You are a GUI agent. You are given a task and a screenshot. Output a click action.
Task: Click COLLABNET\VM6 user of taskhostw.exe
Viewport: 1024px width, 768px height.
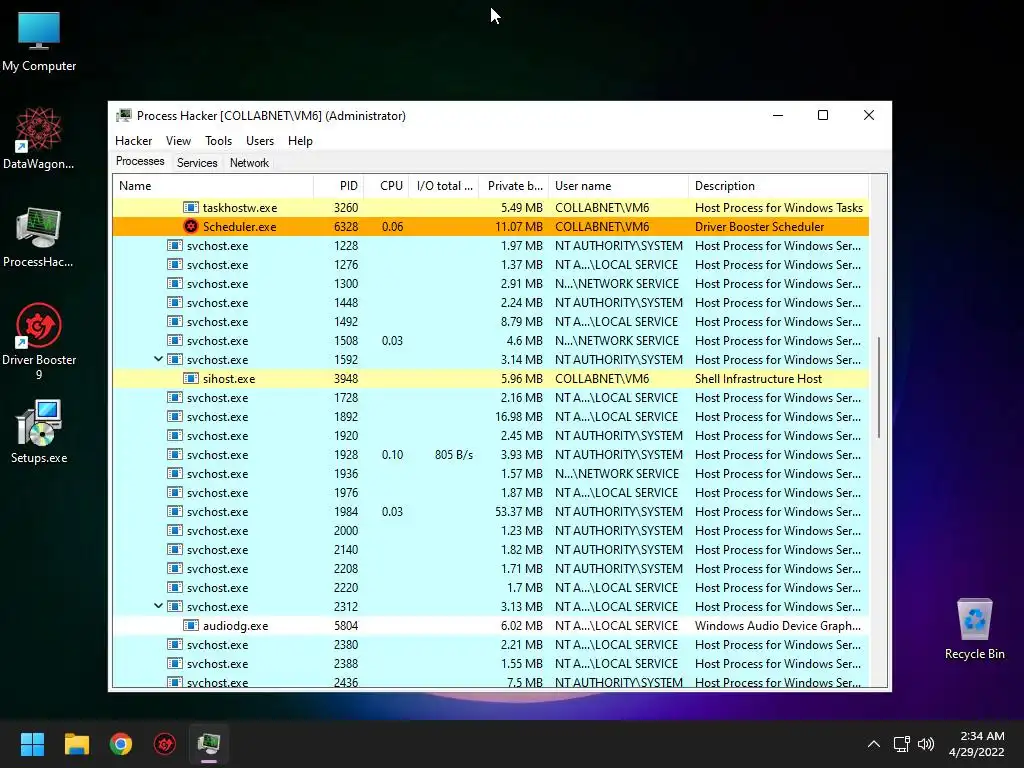point(602,208)
